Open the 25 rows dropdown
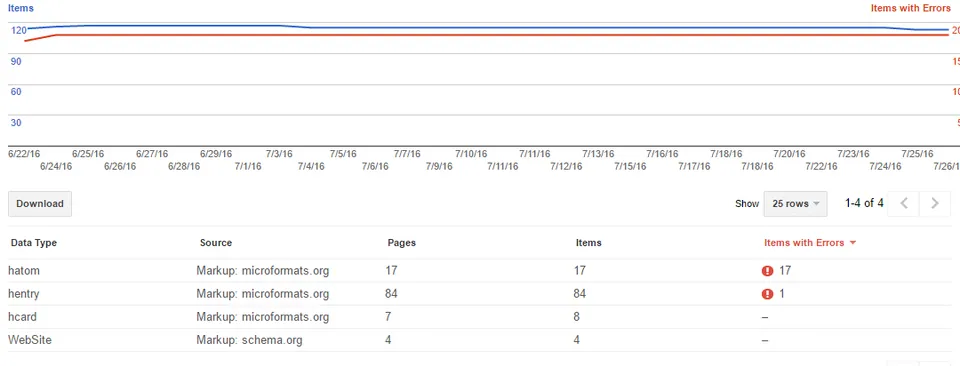This screenshot has height=366, width=960. (x=795, y=204)
